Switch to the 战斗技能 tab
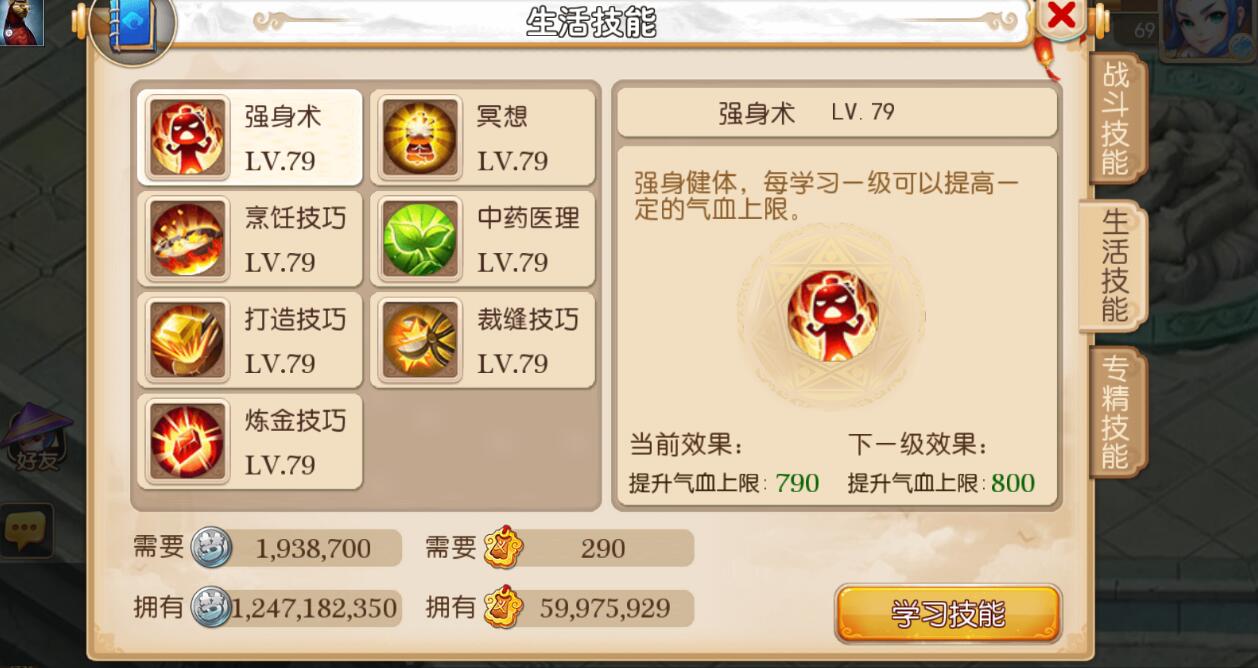This screenshot has width=1258, height=668. [x=1114, y=118]
